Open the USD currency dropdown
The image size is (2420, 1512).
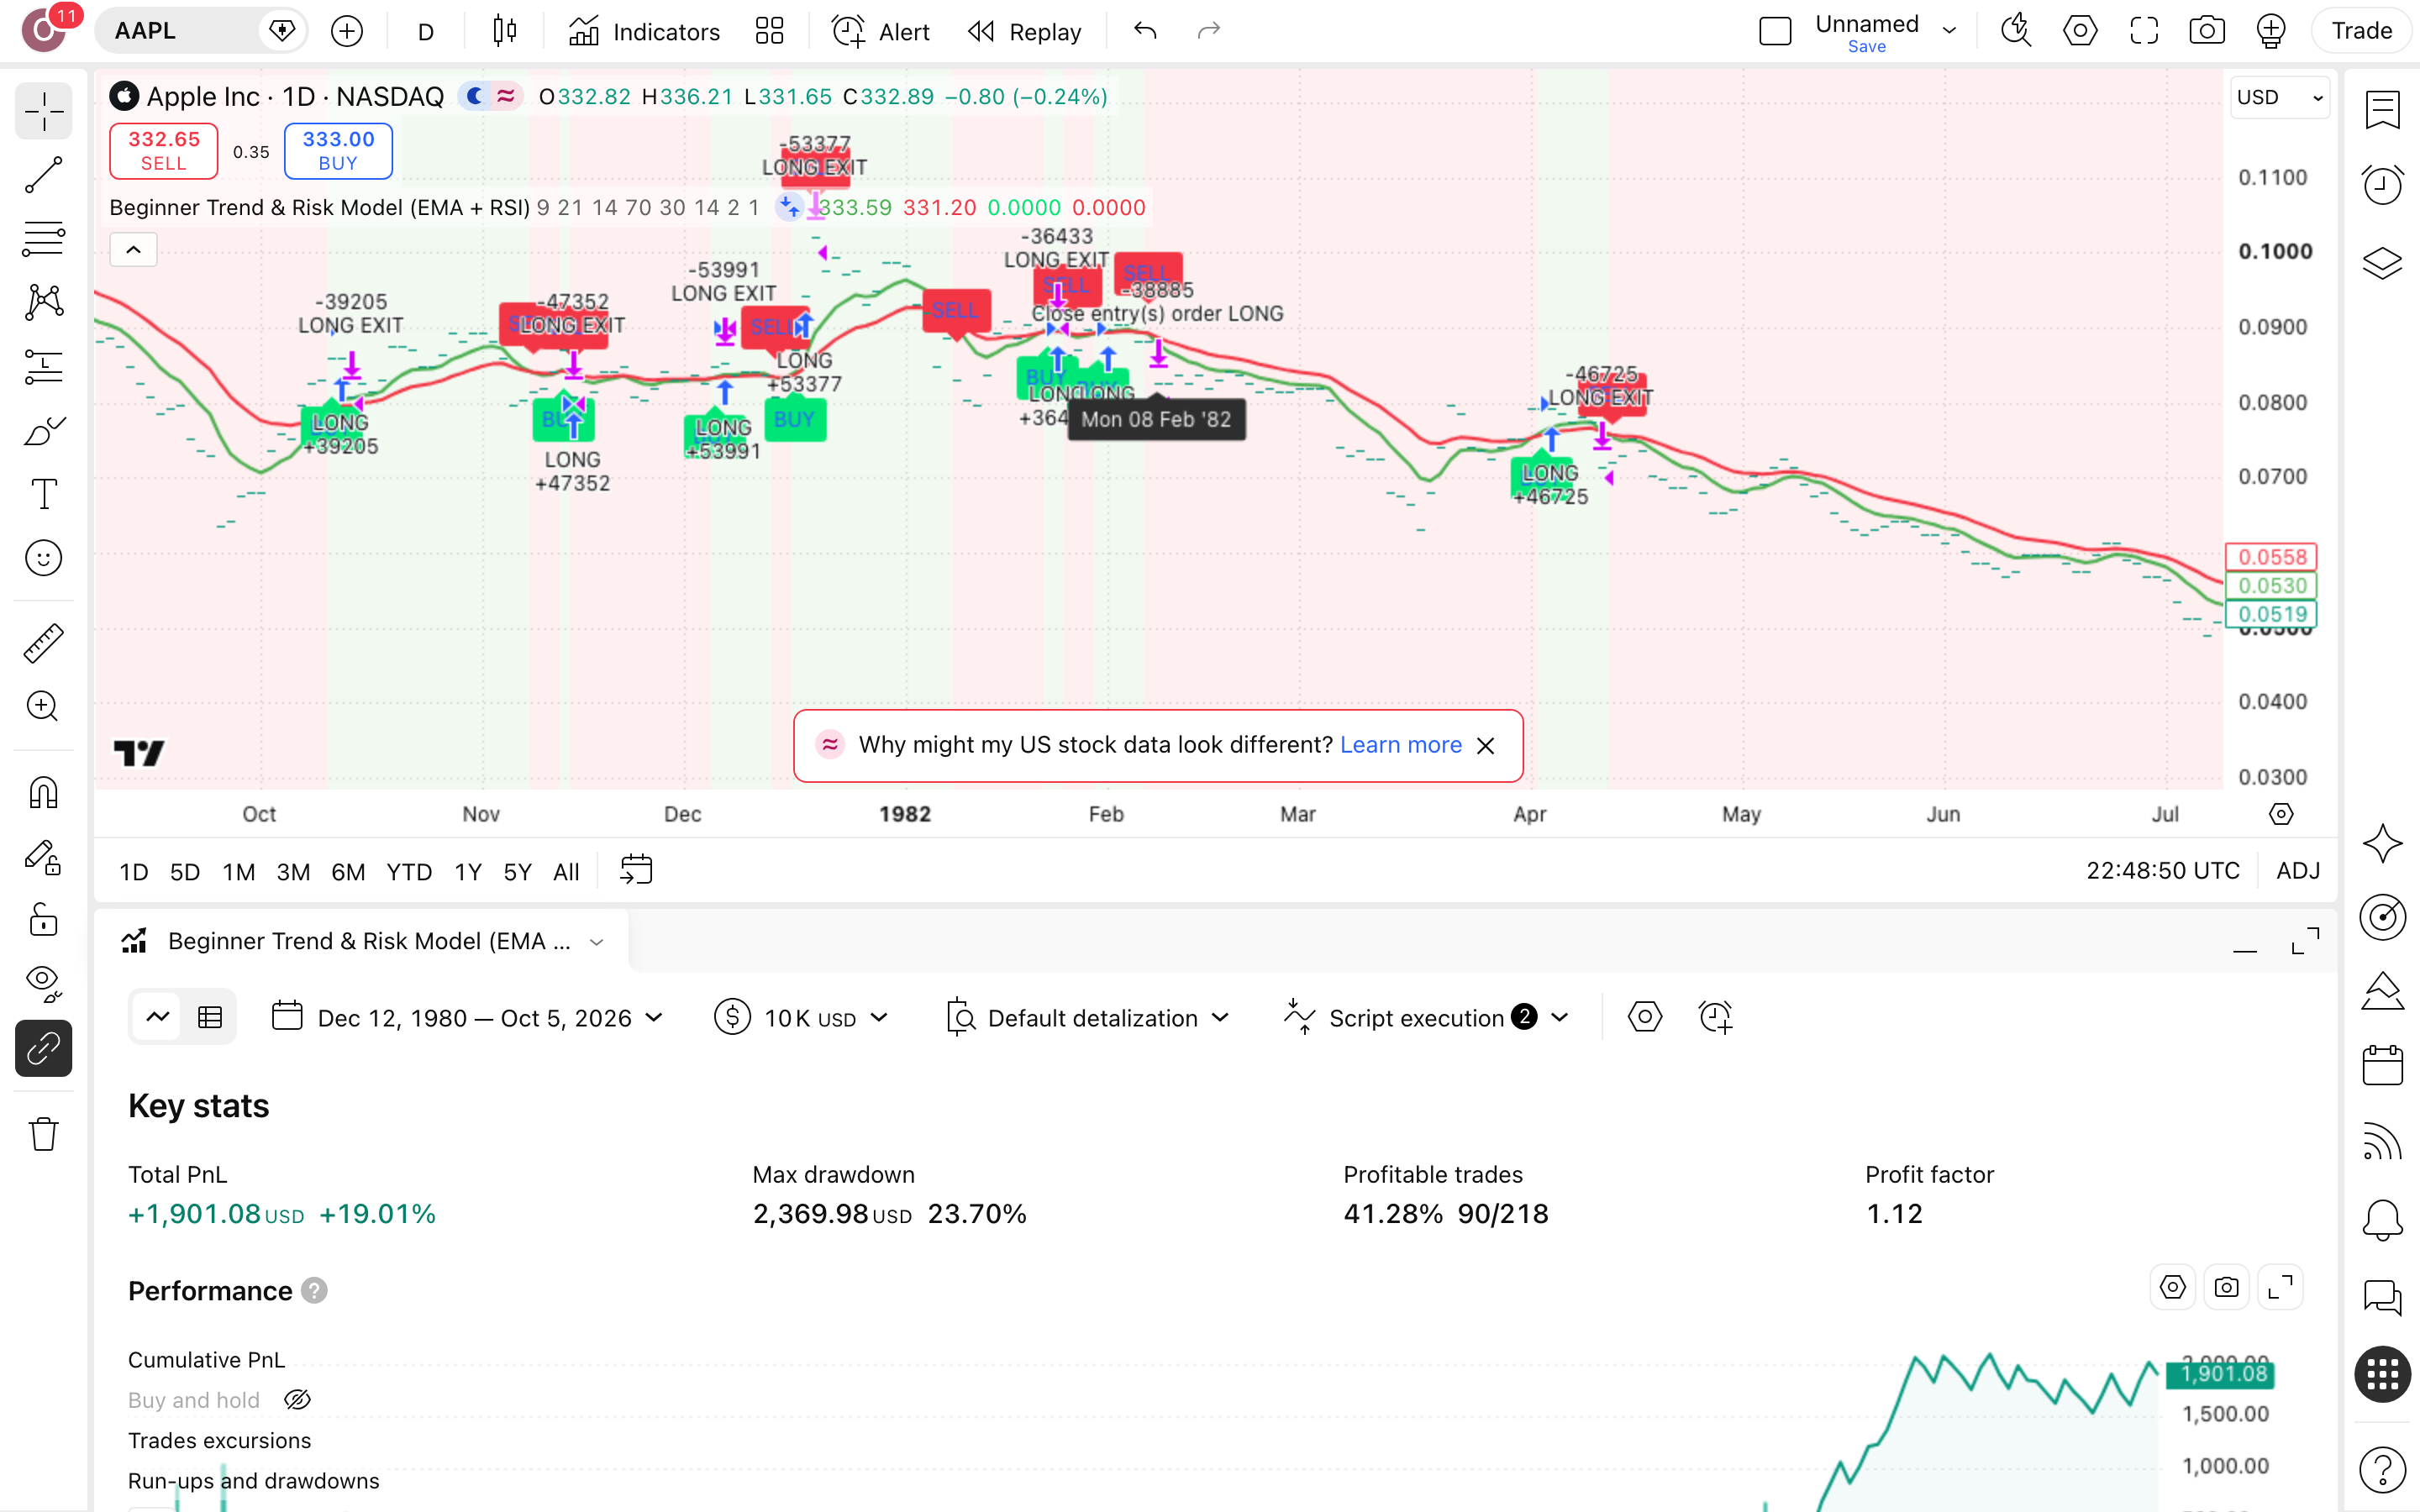2279,97
